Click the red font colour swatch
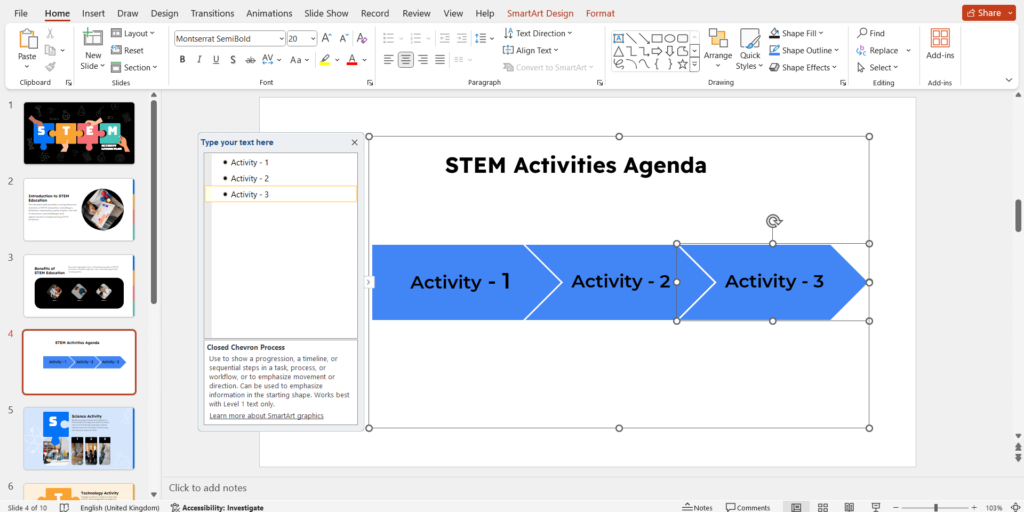Screen dimensions: 1024x512 pos(351,60)
